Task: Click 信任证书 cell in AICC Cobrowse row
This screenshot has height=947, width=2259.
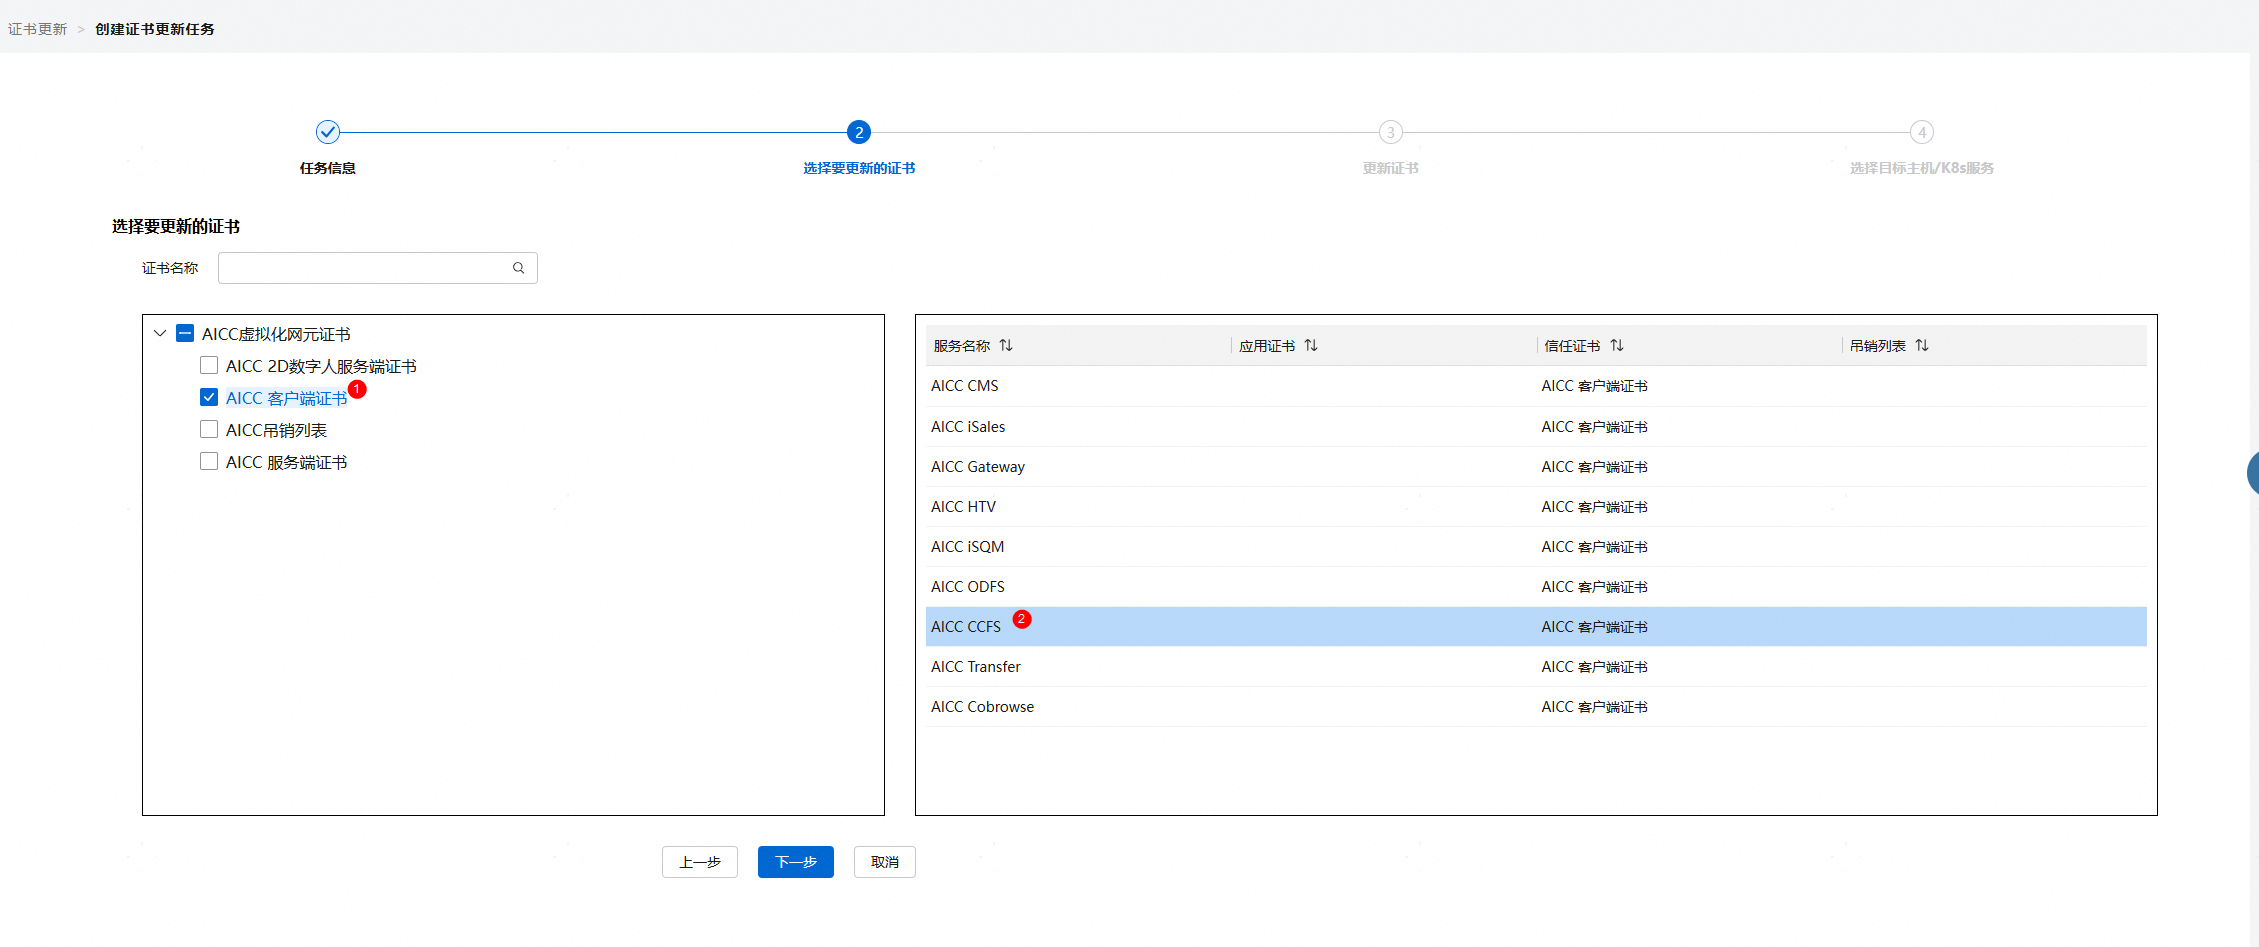Action: (x=1594, y=707)
